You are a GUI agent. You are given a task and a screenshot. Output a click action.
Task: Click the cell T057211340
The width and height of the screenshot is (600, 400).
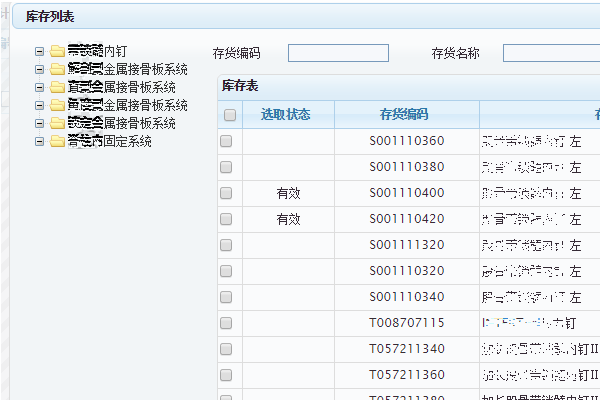[407, 349]
